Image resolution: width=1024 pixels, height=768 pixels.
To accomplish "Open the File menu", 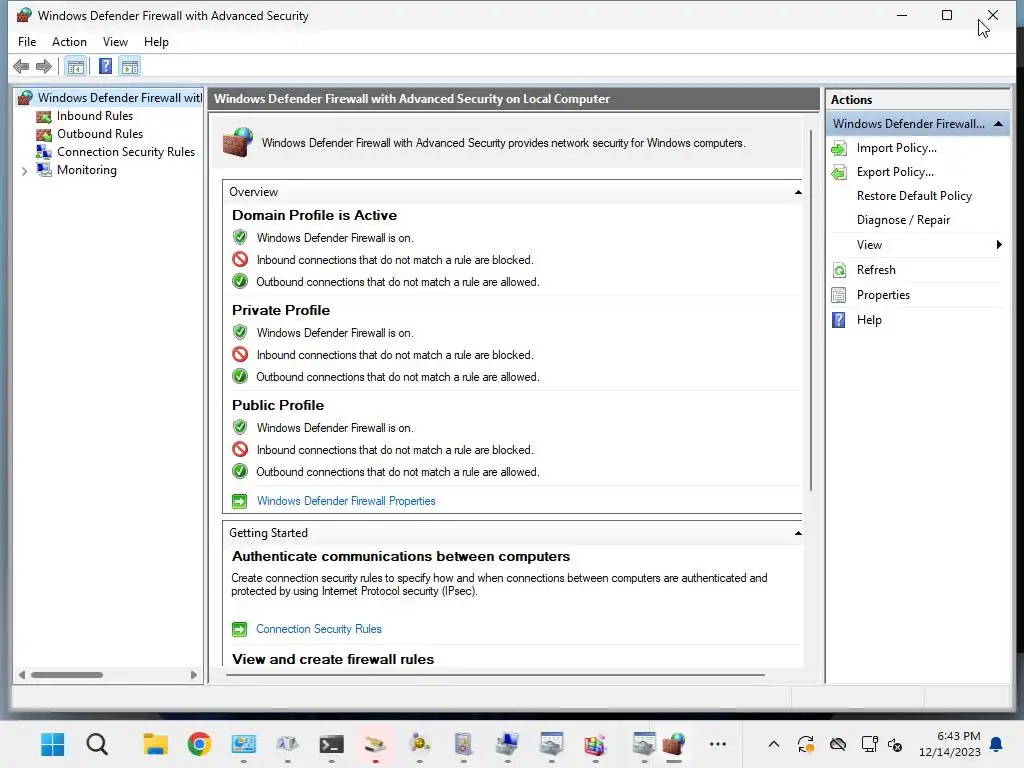I will point(27,42).
